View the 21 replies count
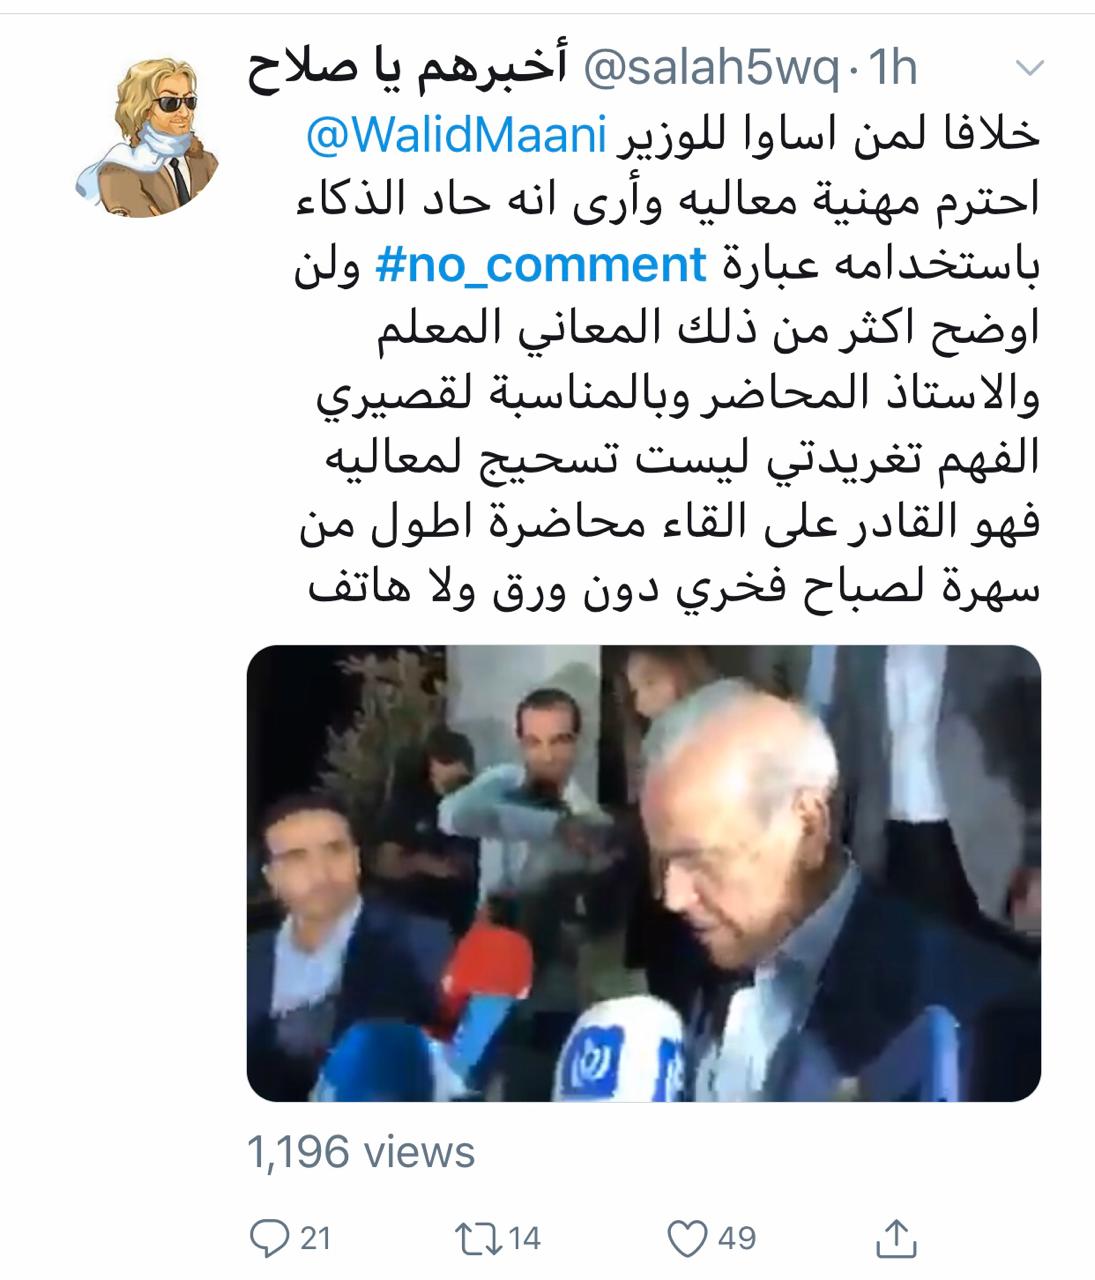 (x=315, y=1239)
